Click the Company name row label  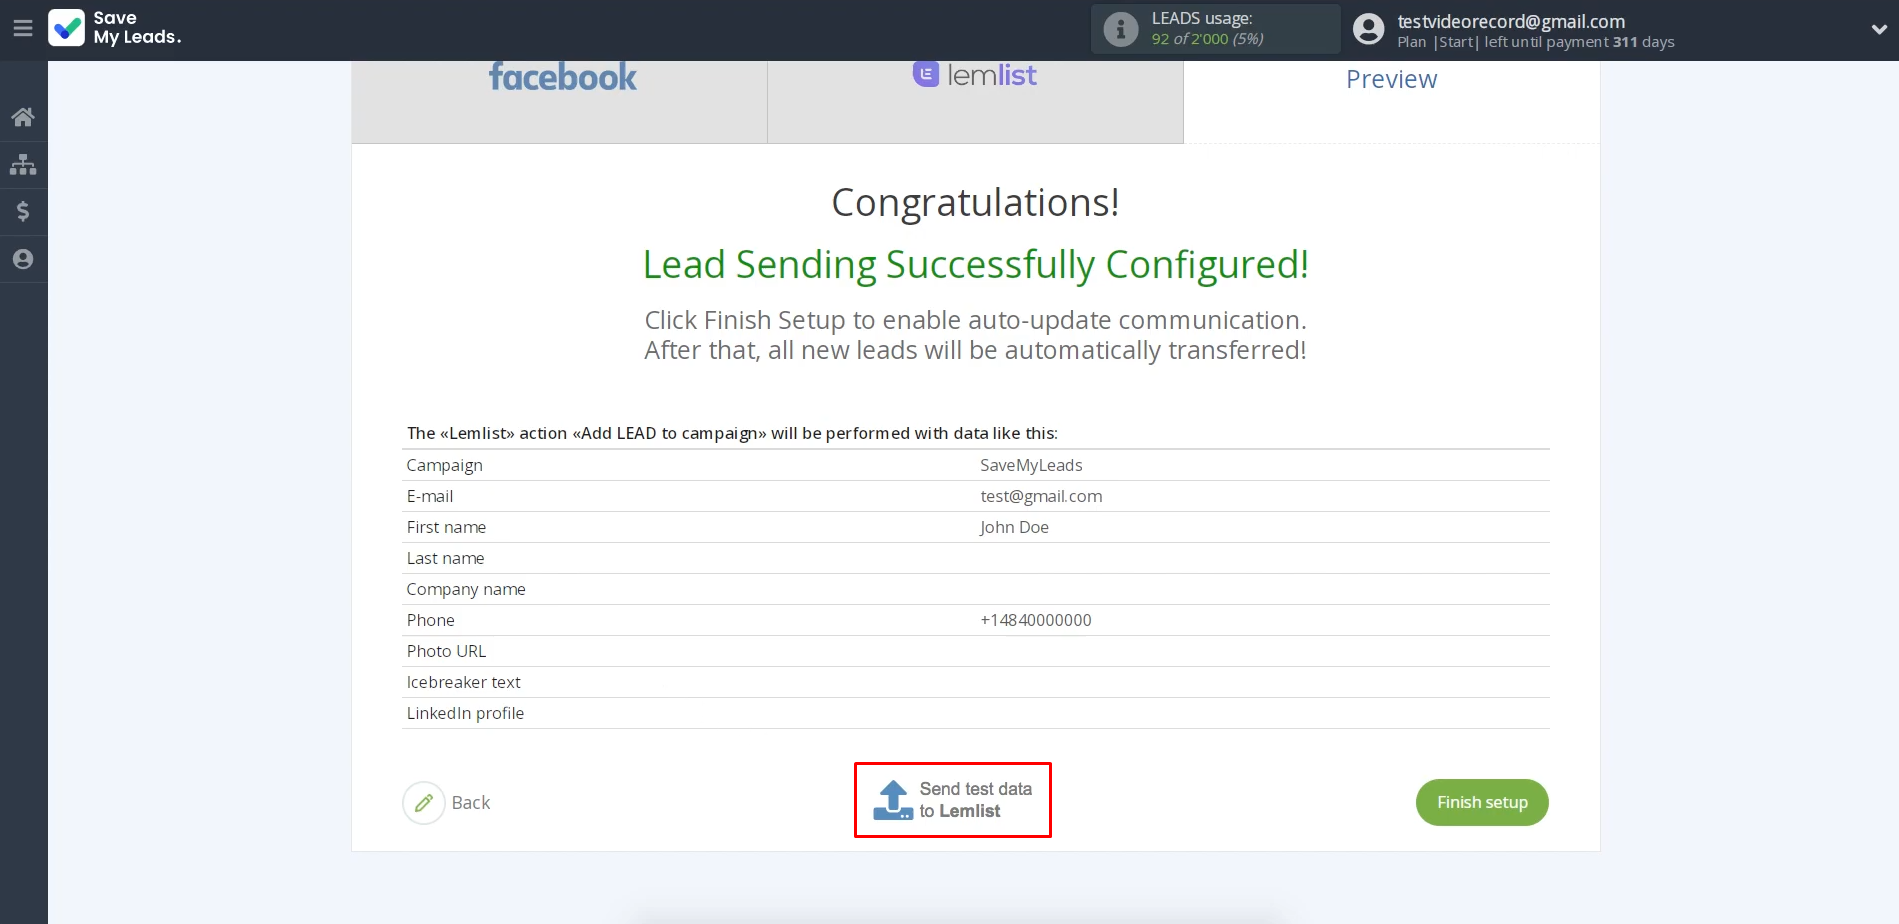coord(466,589)
